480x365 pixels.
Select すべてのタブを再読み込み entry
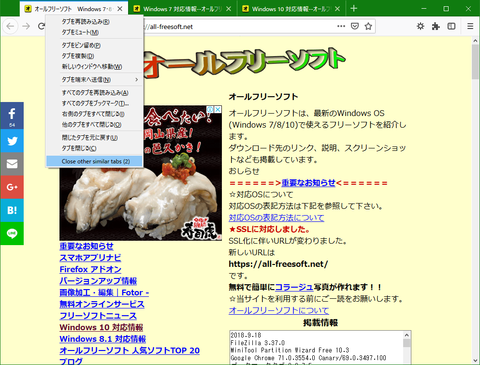[94, 93]
